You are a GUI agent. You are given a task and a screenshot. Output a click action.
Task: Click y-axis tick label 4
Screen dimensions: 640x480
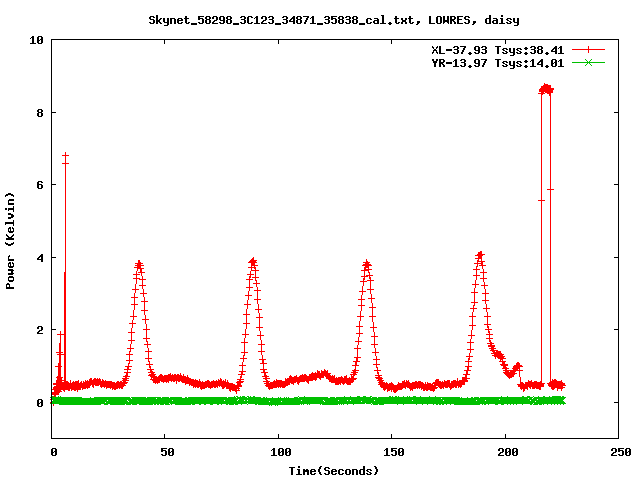point(40,258)
